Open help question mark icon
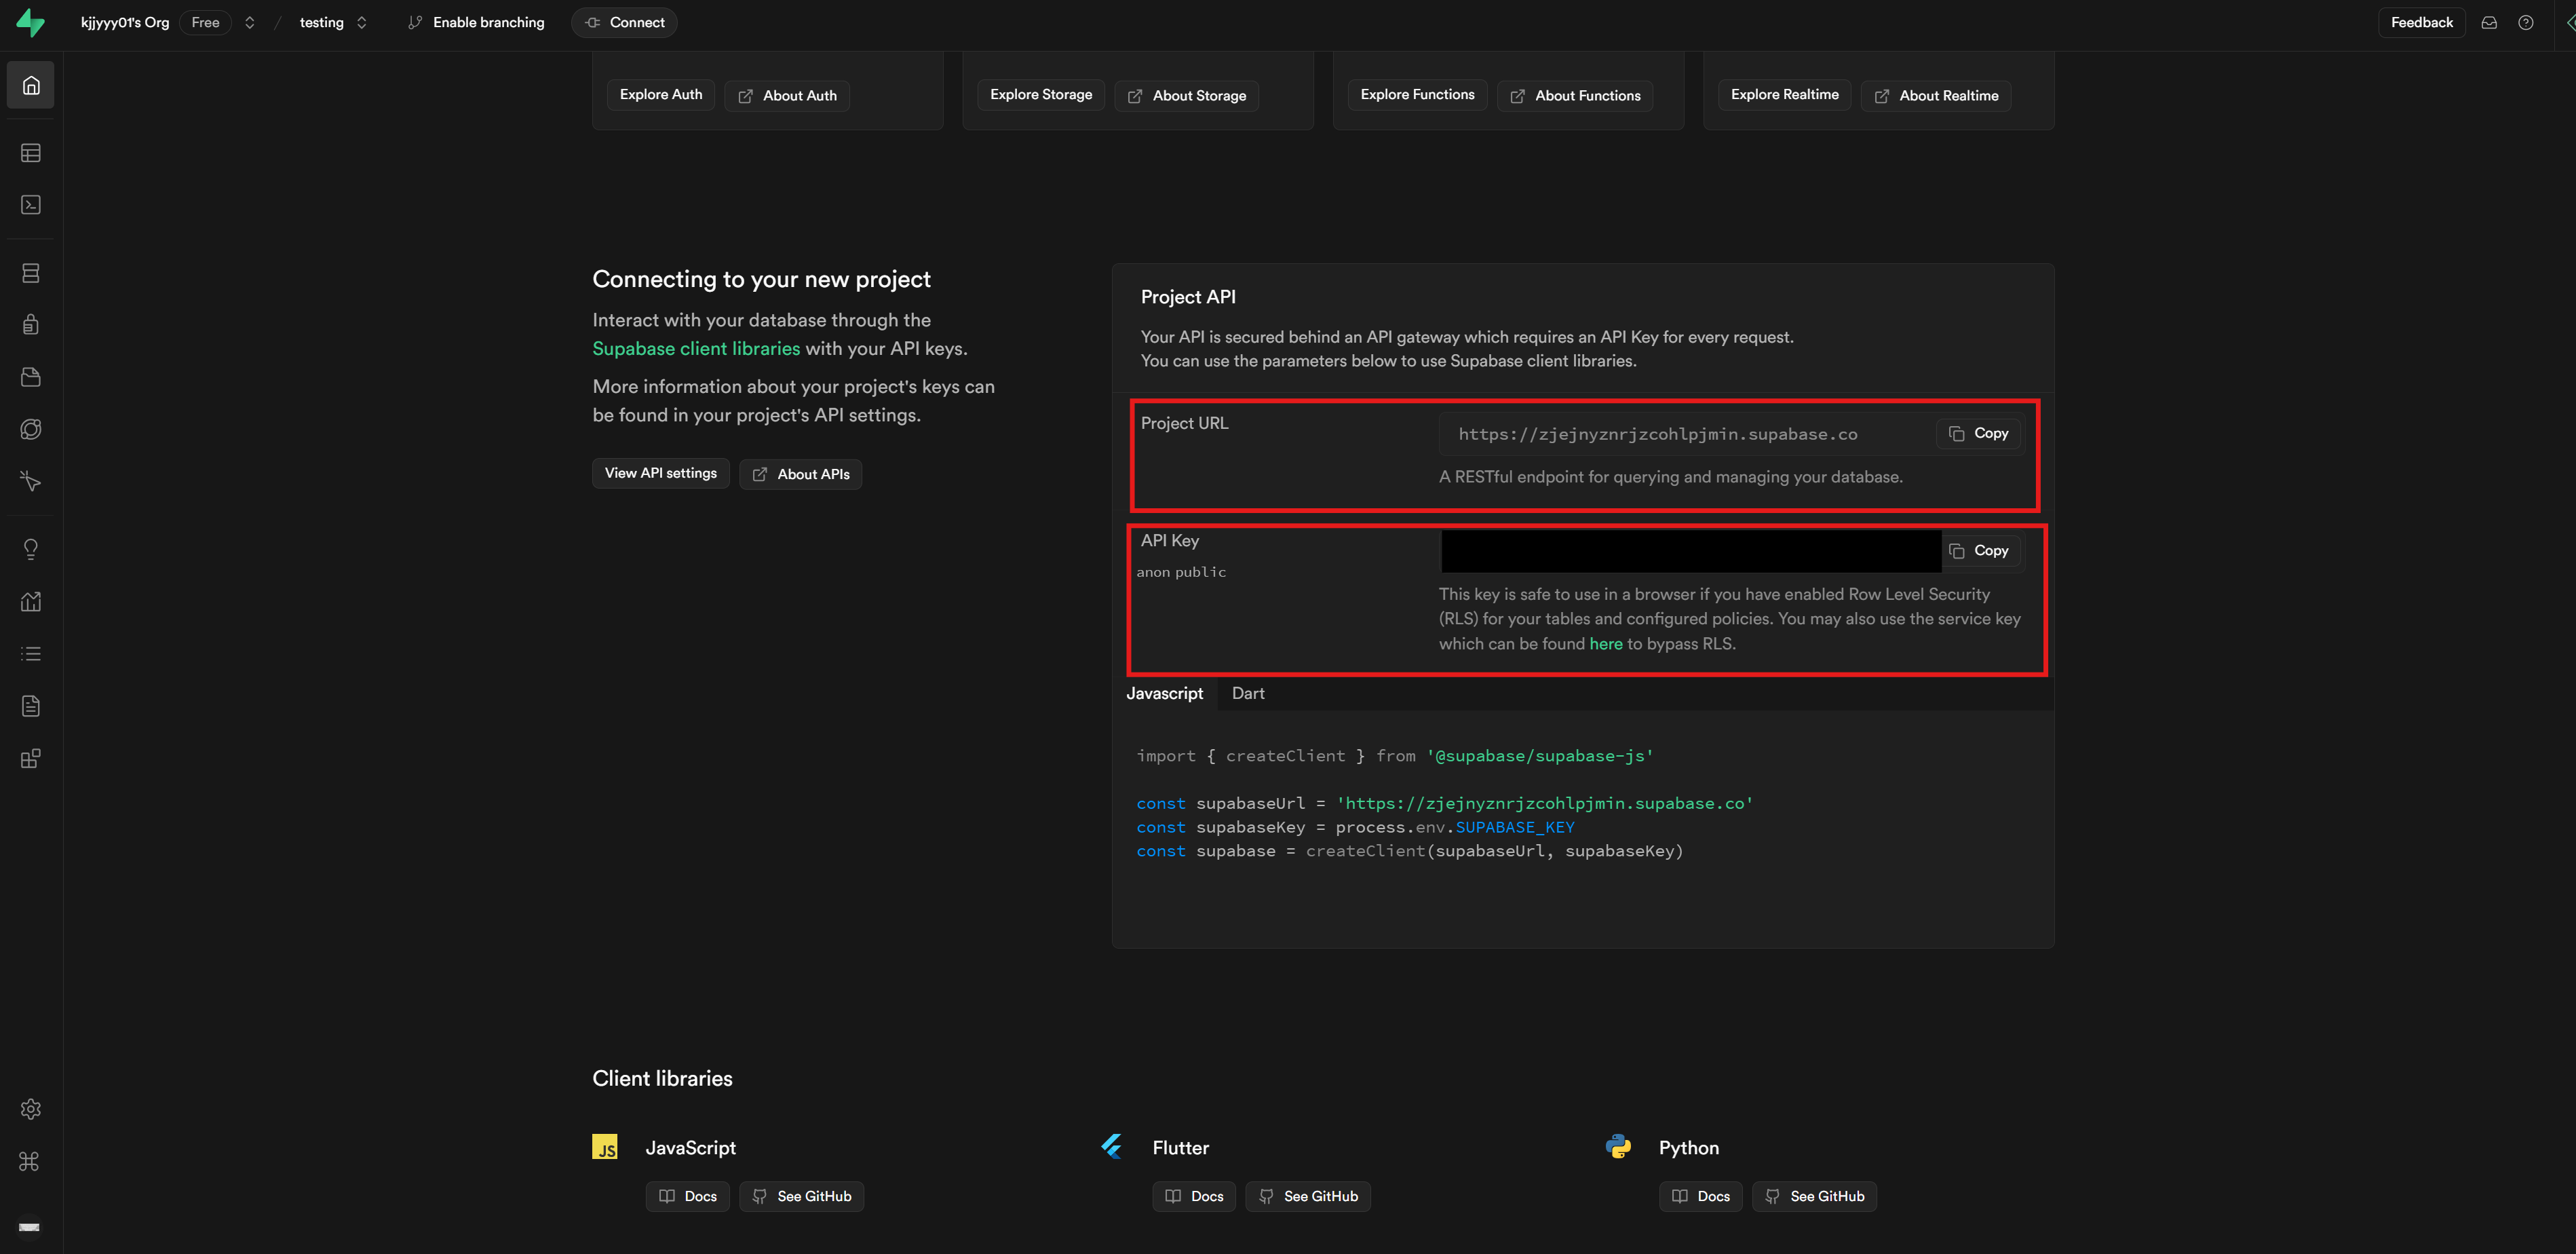This screenshot has width=2576, height=1254. pyautogui.click(x=2525, y=22)
